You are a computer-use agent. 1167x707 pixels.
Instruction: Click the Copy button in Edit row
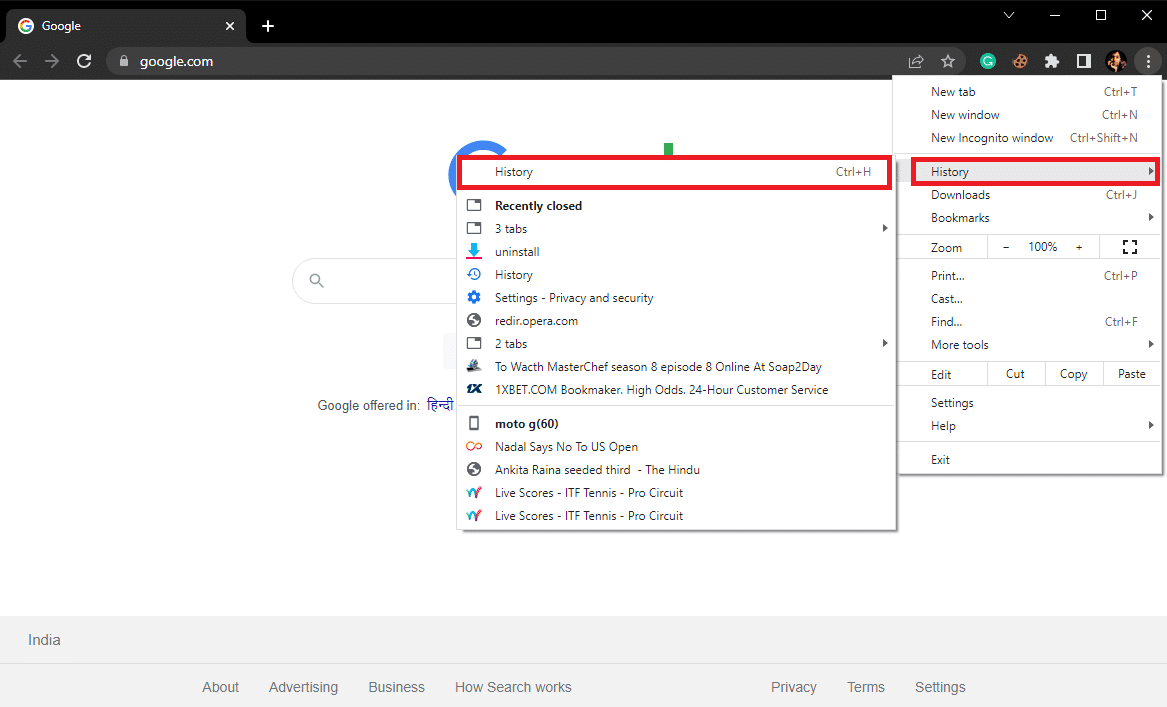point(1073,374)
